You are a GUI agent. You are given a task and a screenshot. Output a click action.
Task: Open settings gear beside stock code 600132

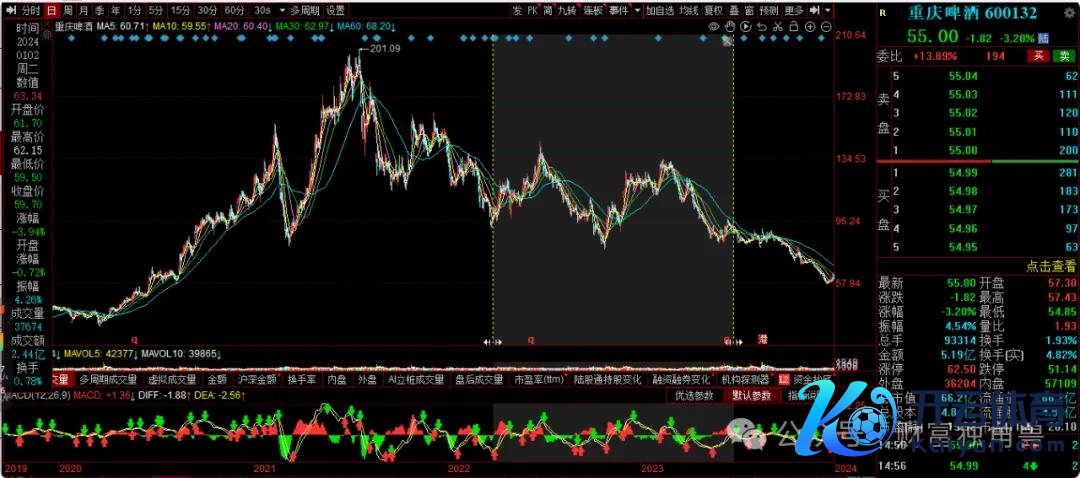click(x=1068, y=12)
